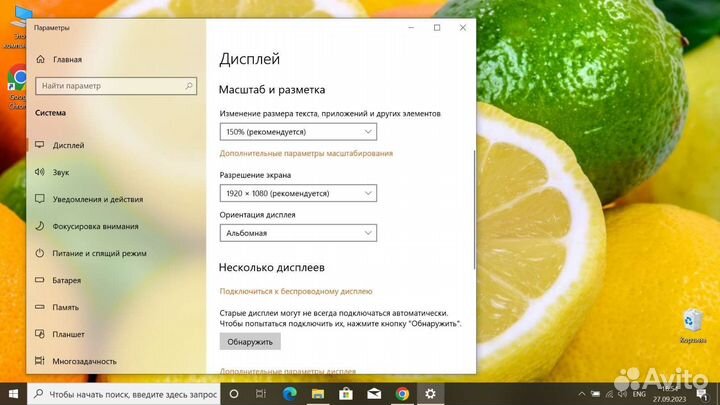
Task: Click the battery icon in tray
Action: point(596,394)
